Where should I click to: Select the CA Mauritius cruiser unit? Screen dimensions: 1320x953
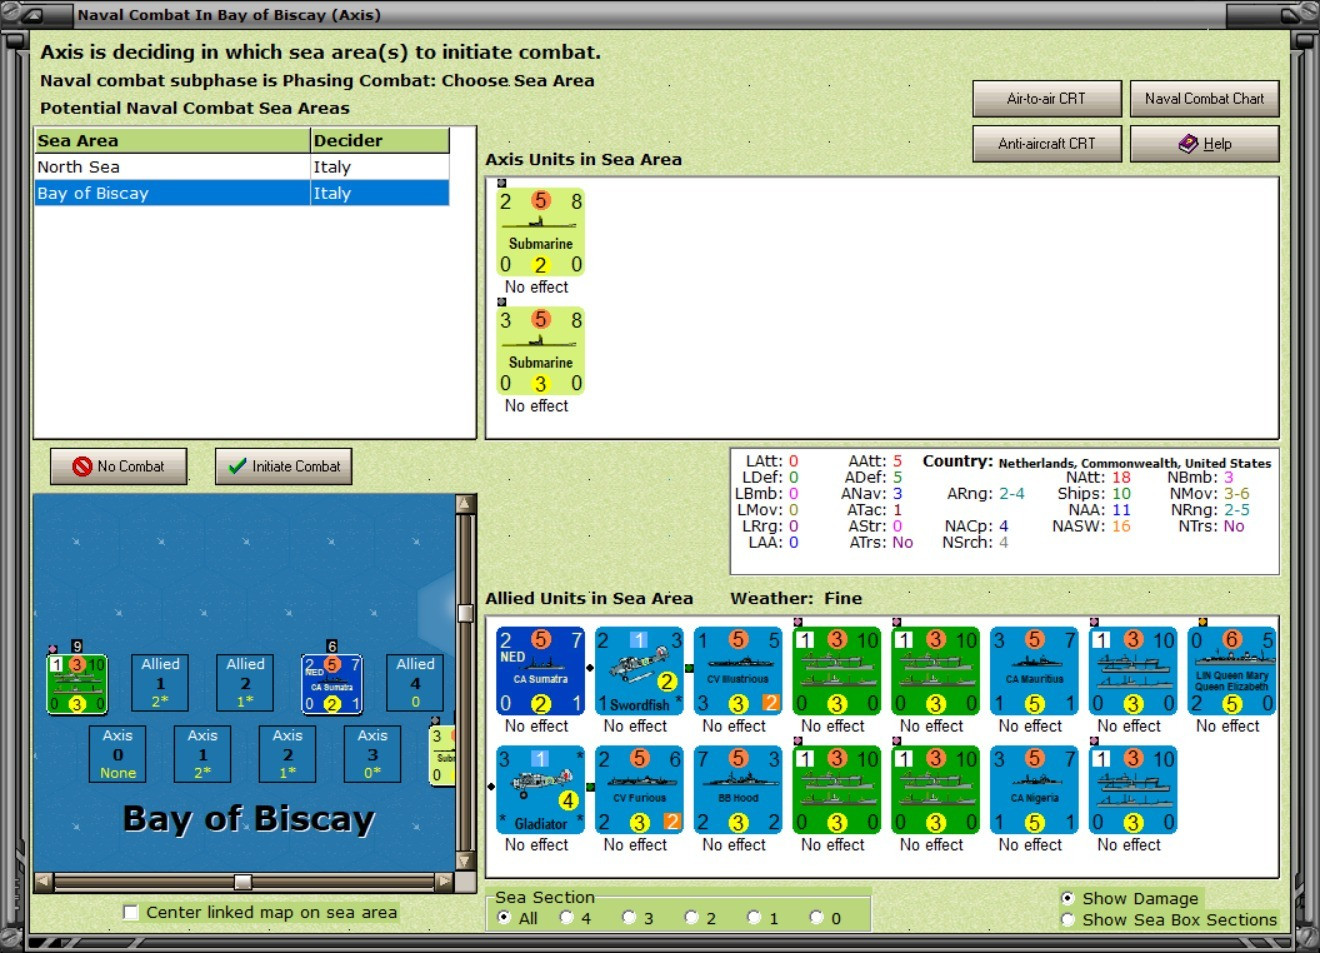(1035, 671)
